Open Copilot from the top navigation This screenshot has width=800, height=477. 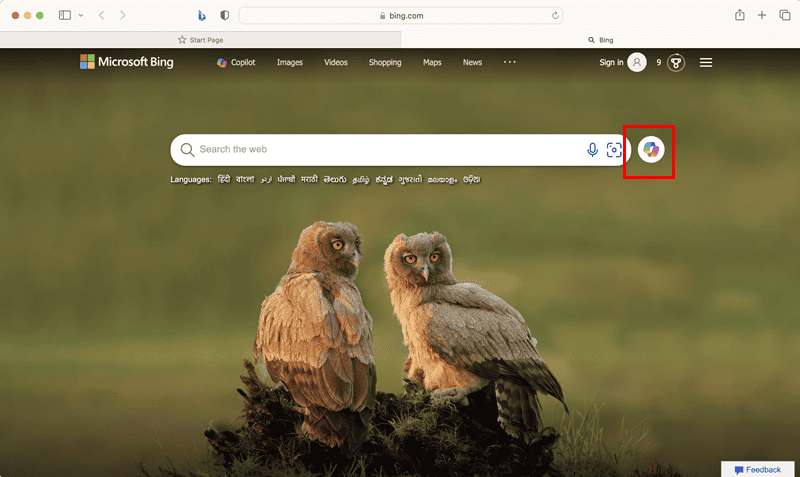[x=236, y=62]
